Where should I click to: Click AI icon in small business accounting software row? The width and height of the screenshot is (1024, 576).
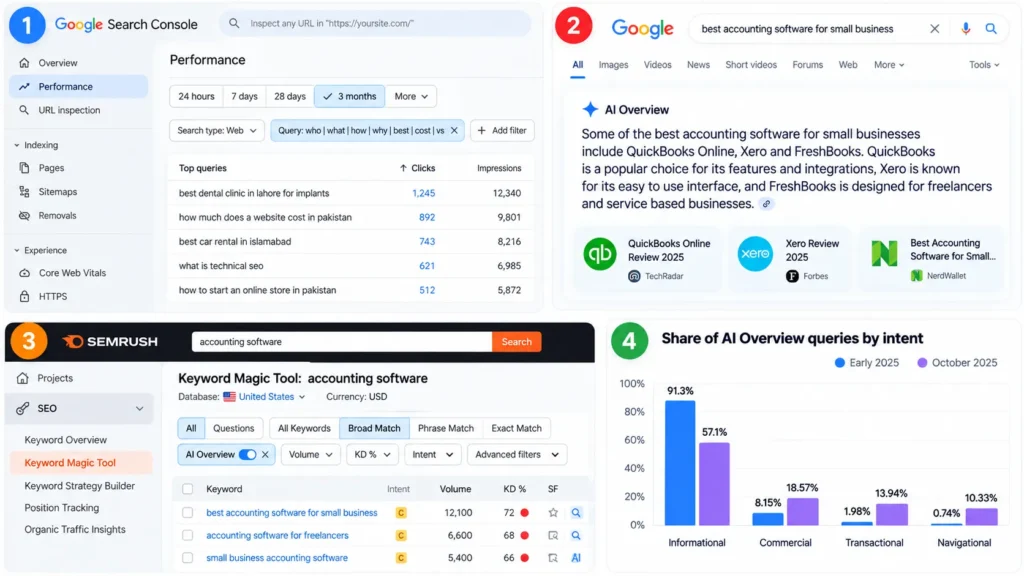tap(576, 558)
